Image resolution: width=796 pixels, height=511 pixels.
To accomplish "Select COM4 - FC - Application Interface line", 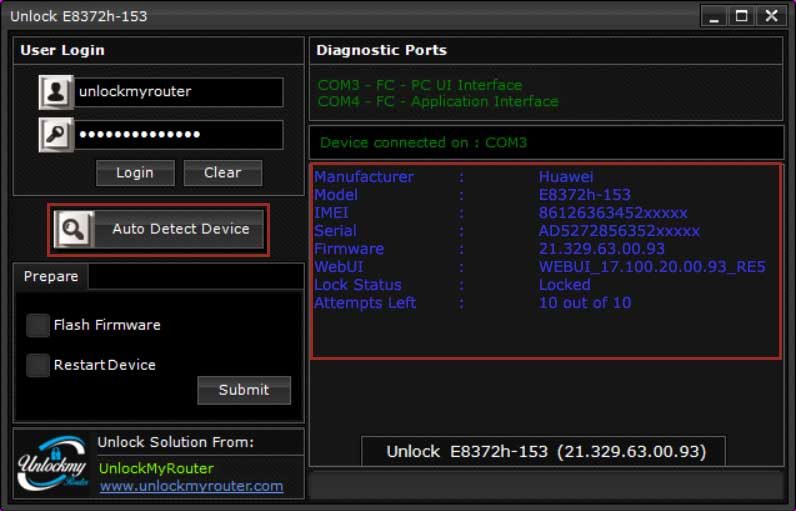I will pos(438,101).
